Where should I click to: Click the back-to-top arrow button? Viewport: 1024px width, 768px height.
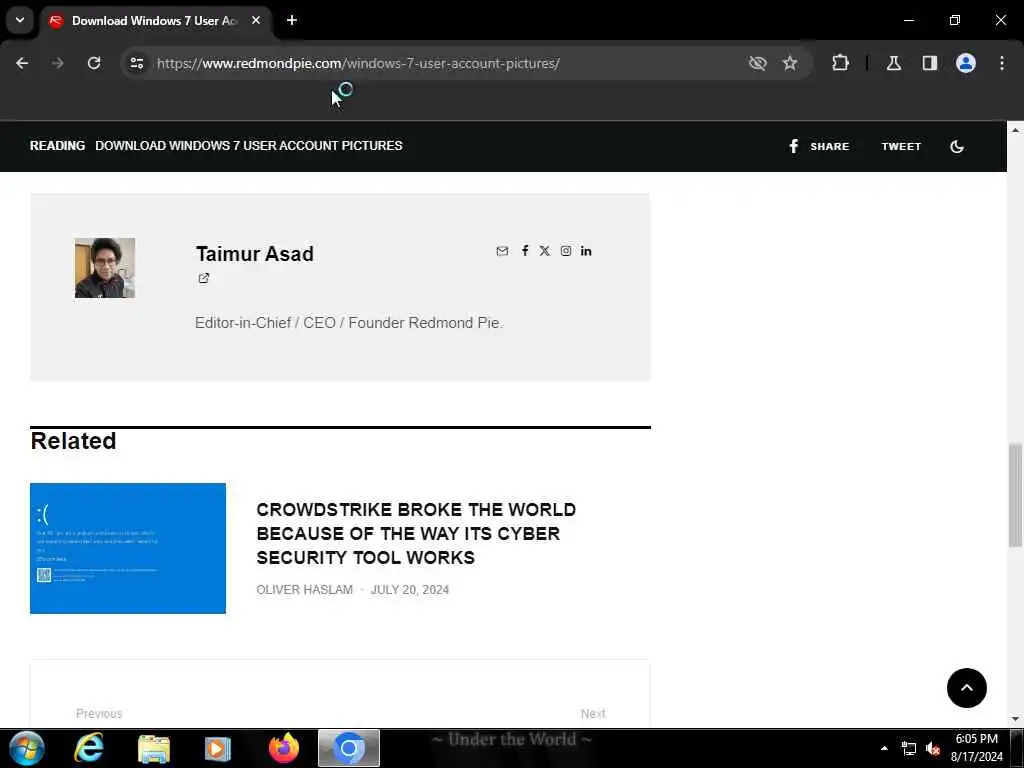tap(967, 688)
